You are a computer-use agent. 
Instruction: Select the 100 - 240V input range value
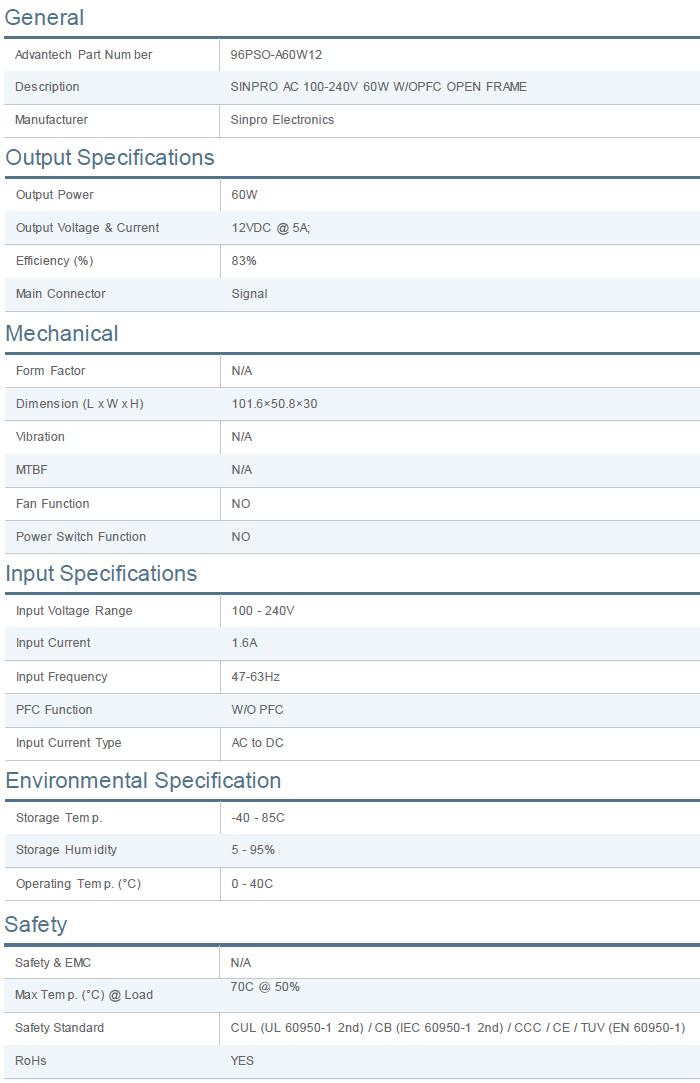pyautogui.click(x=263, y=611)
